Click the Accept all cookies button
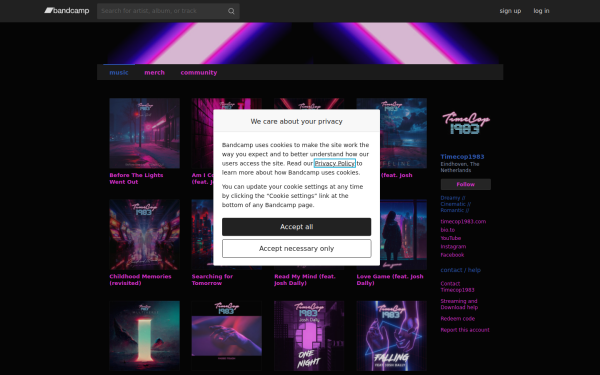This screenshot has height=375, width=600. tap(297, 227)
